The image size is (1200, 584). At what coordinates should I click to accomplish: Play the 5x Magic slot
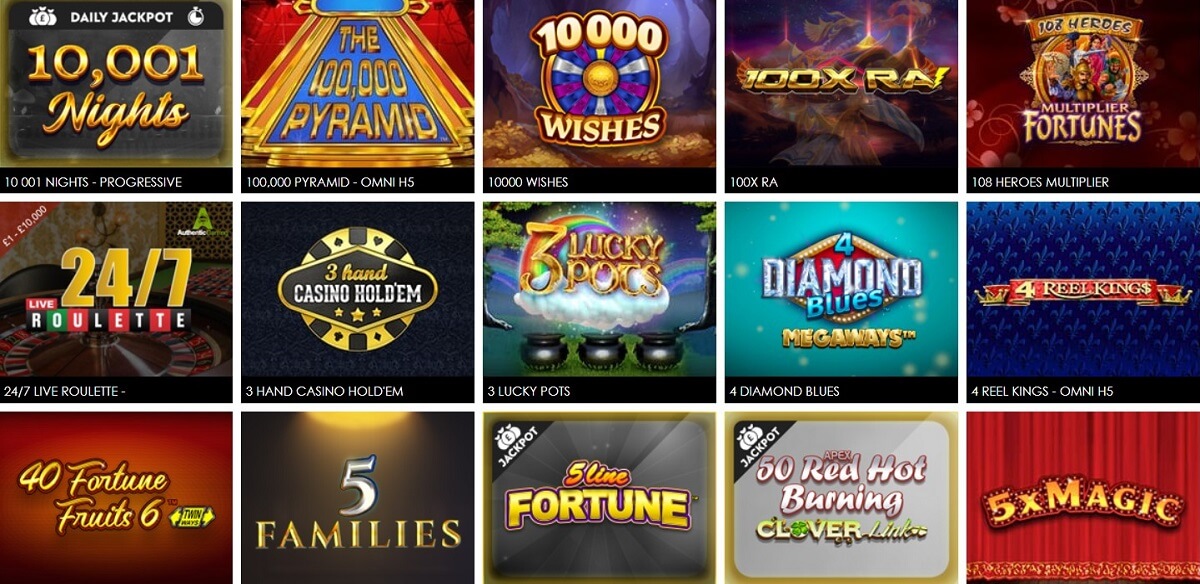point(1083,498)
